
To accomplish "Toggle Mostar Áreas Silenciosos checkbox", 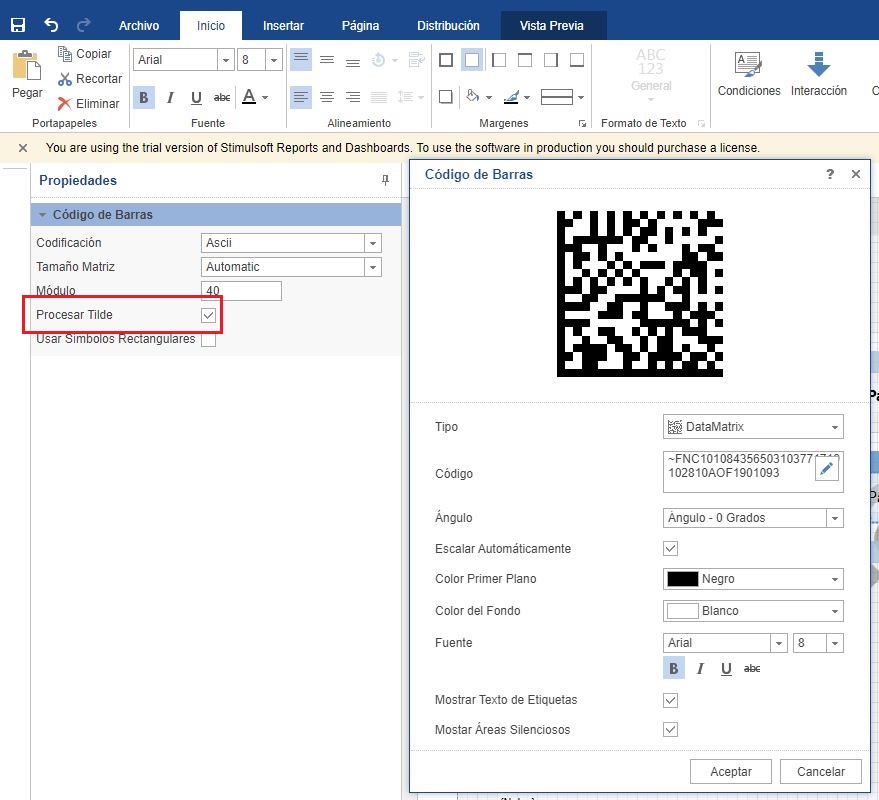I will pos(670,729).
